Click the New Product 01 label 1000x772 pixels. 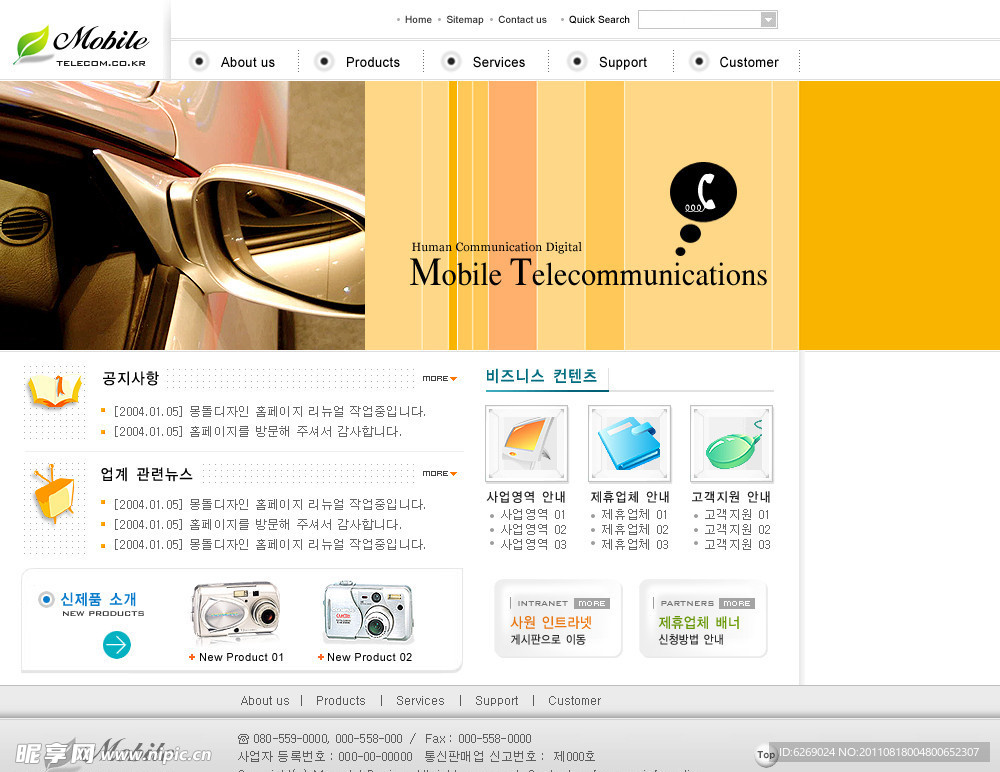pos(240,657)
